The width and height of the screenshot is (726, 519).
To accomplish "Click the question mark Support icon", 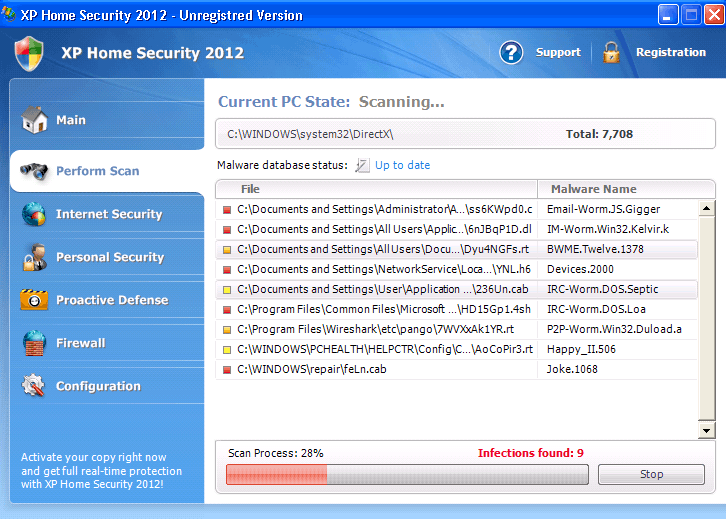I will click(512, 52).
